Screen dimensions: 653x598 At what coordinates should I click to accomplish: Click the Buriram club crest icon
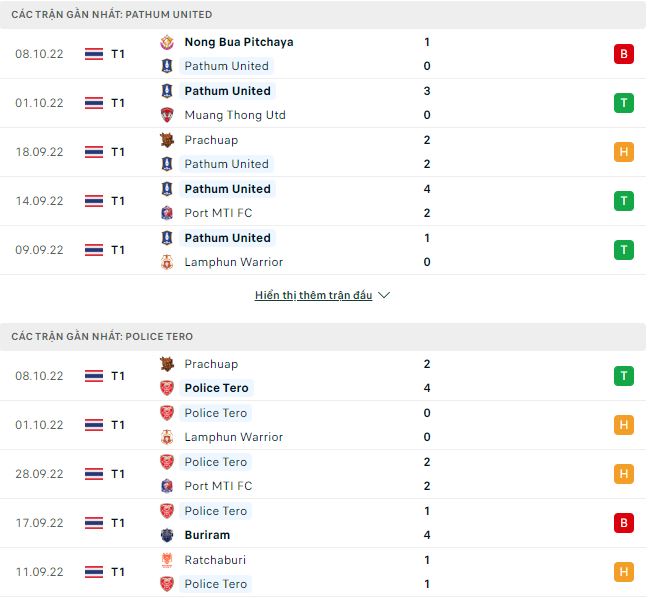click(x=167, y=535)
